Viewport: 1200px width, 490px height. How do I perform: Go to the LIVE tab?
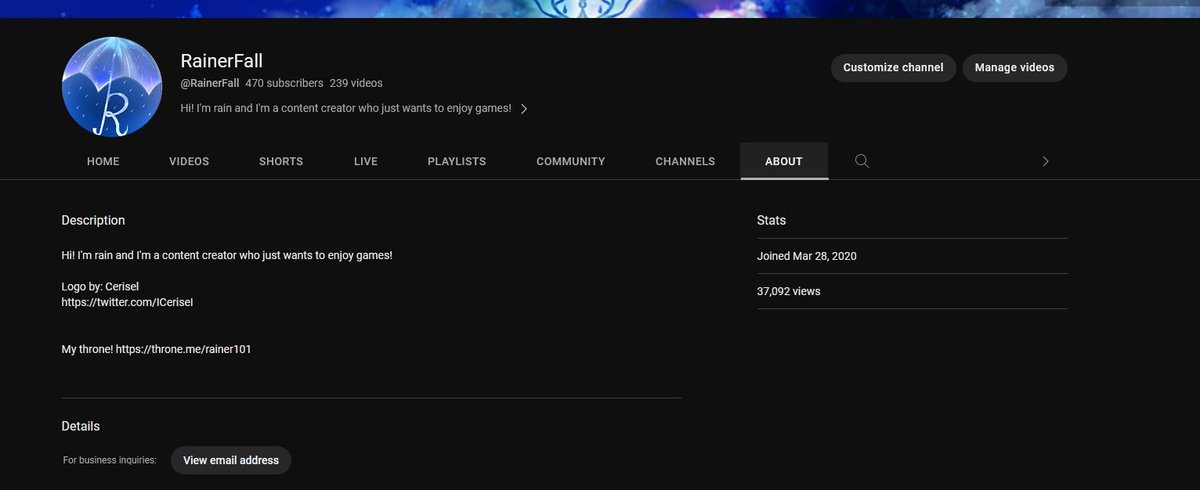click(366, 161)
